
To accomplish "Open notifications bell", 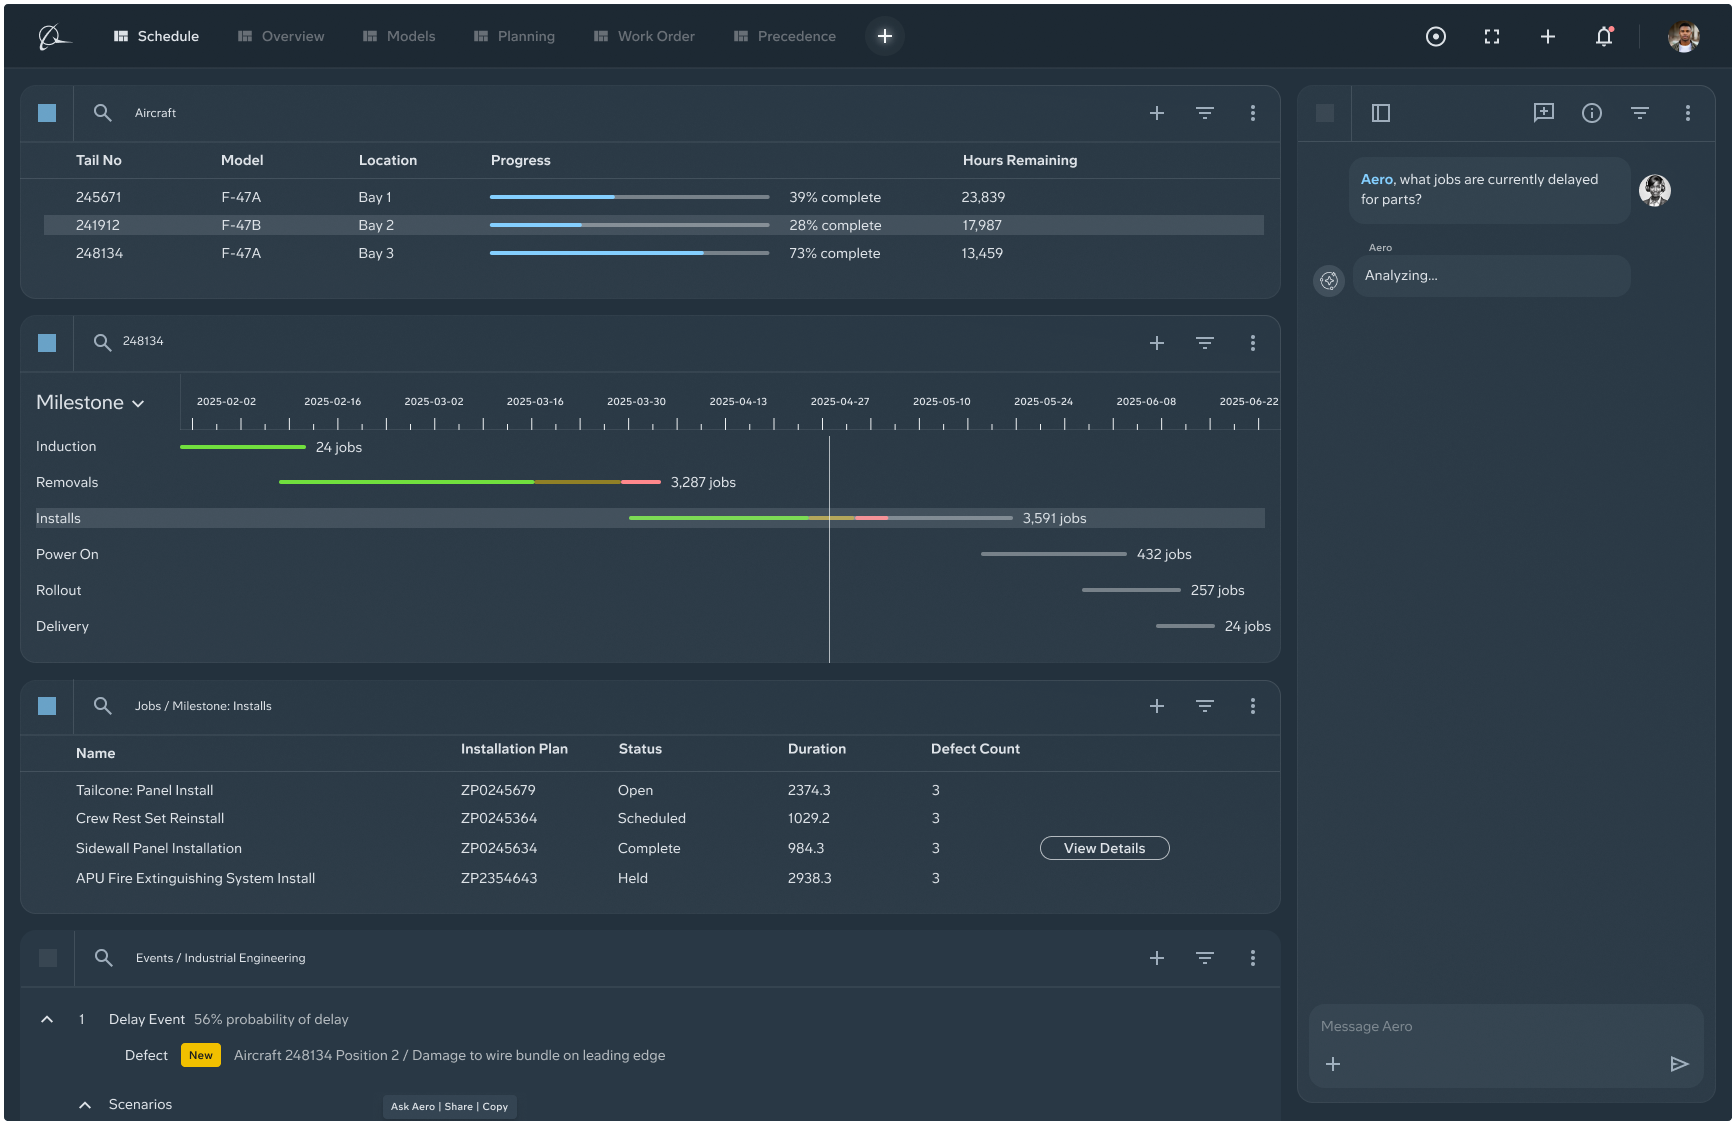I will point(1604,37).
